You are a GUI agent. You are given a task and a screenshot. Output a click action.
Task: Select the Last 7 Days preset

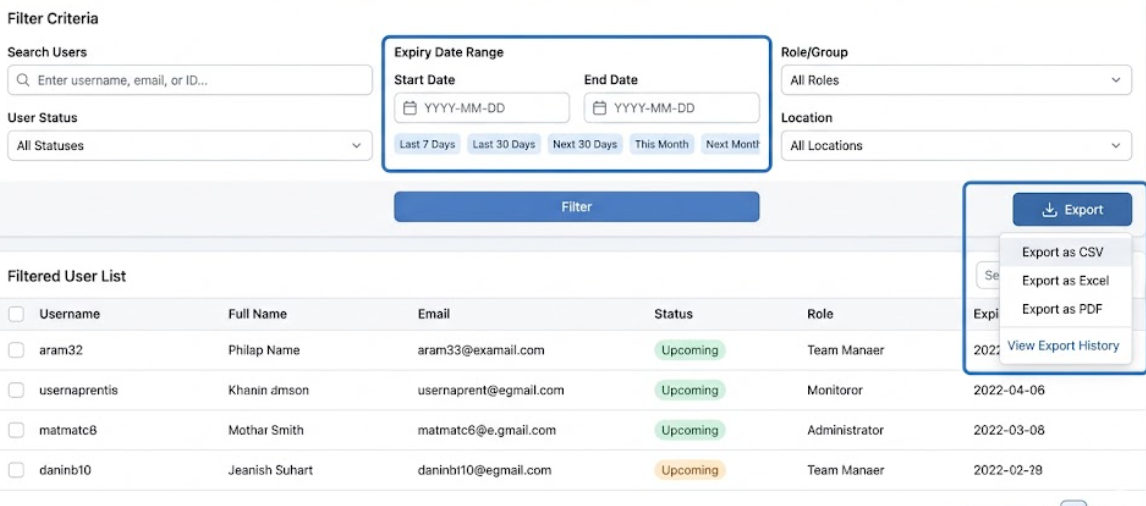coord(428,144)
